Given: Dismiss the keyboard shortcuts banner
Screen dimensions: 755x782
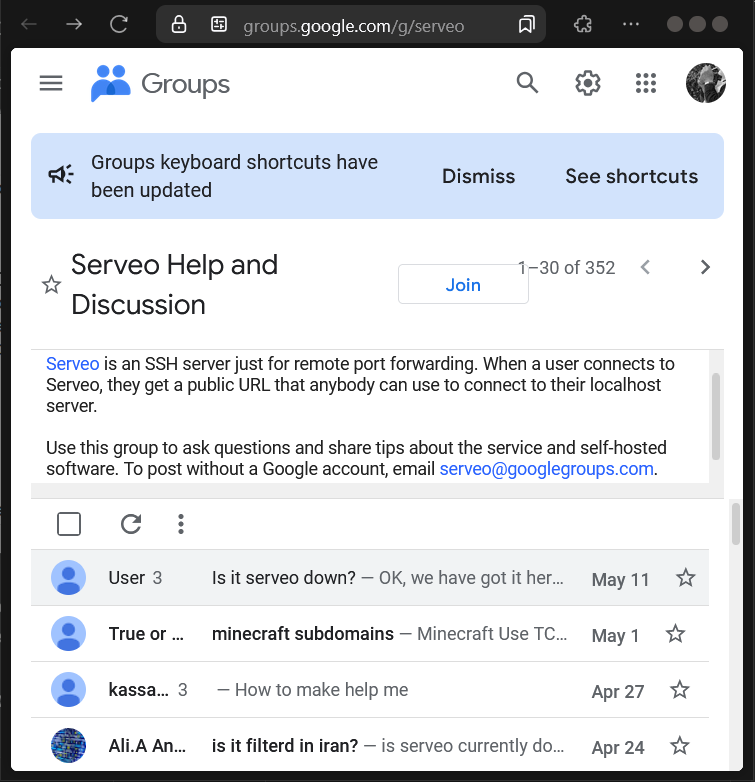Looking at the screenshot, I should (478, 176).
